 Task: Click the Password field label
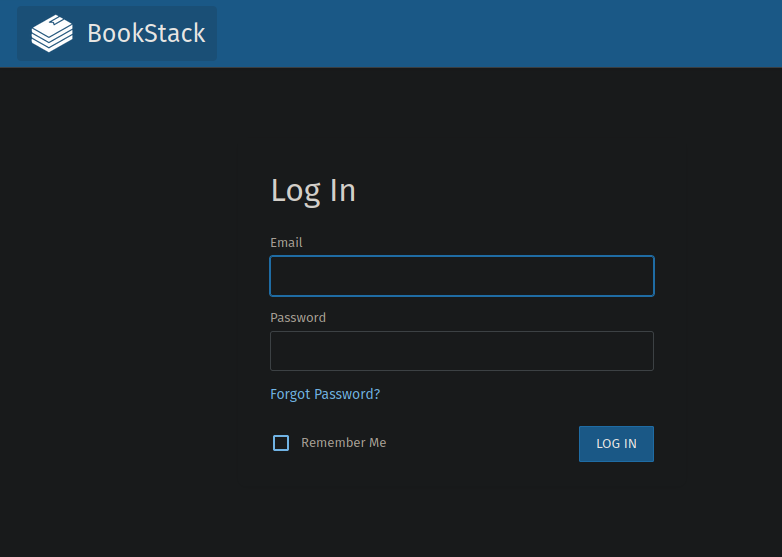coord(298,318)
